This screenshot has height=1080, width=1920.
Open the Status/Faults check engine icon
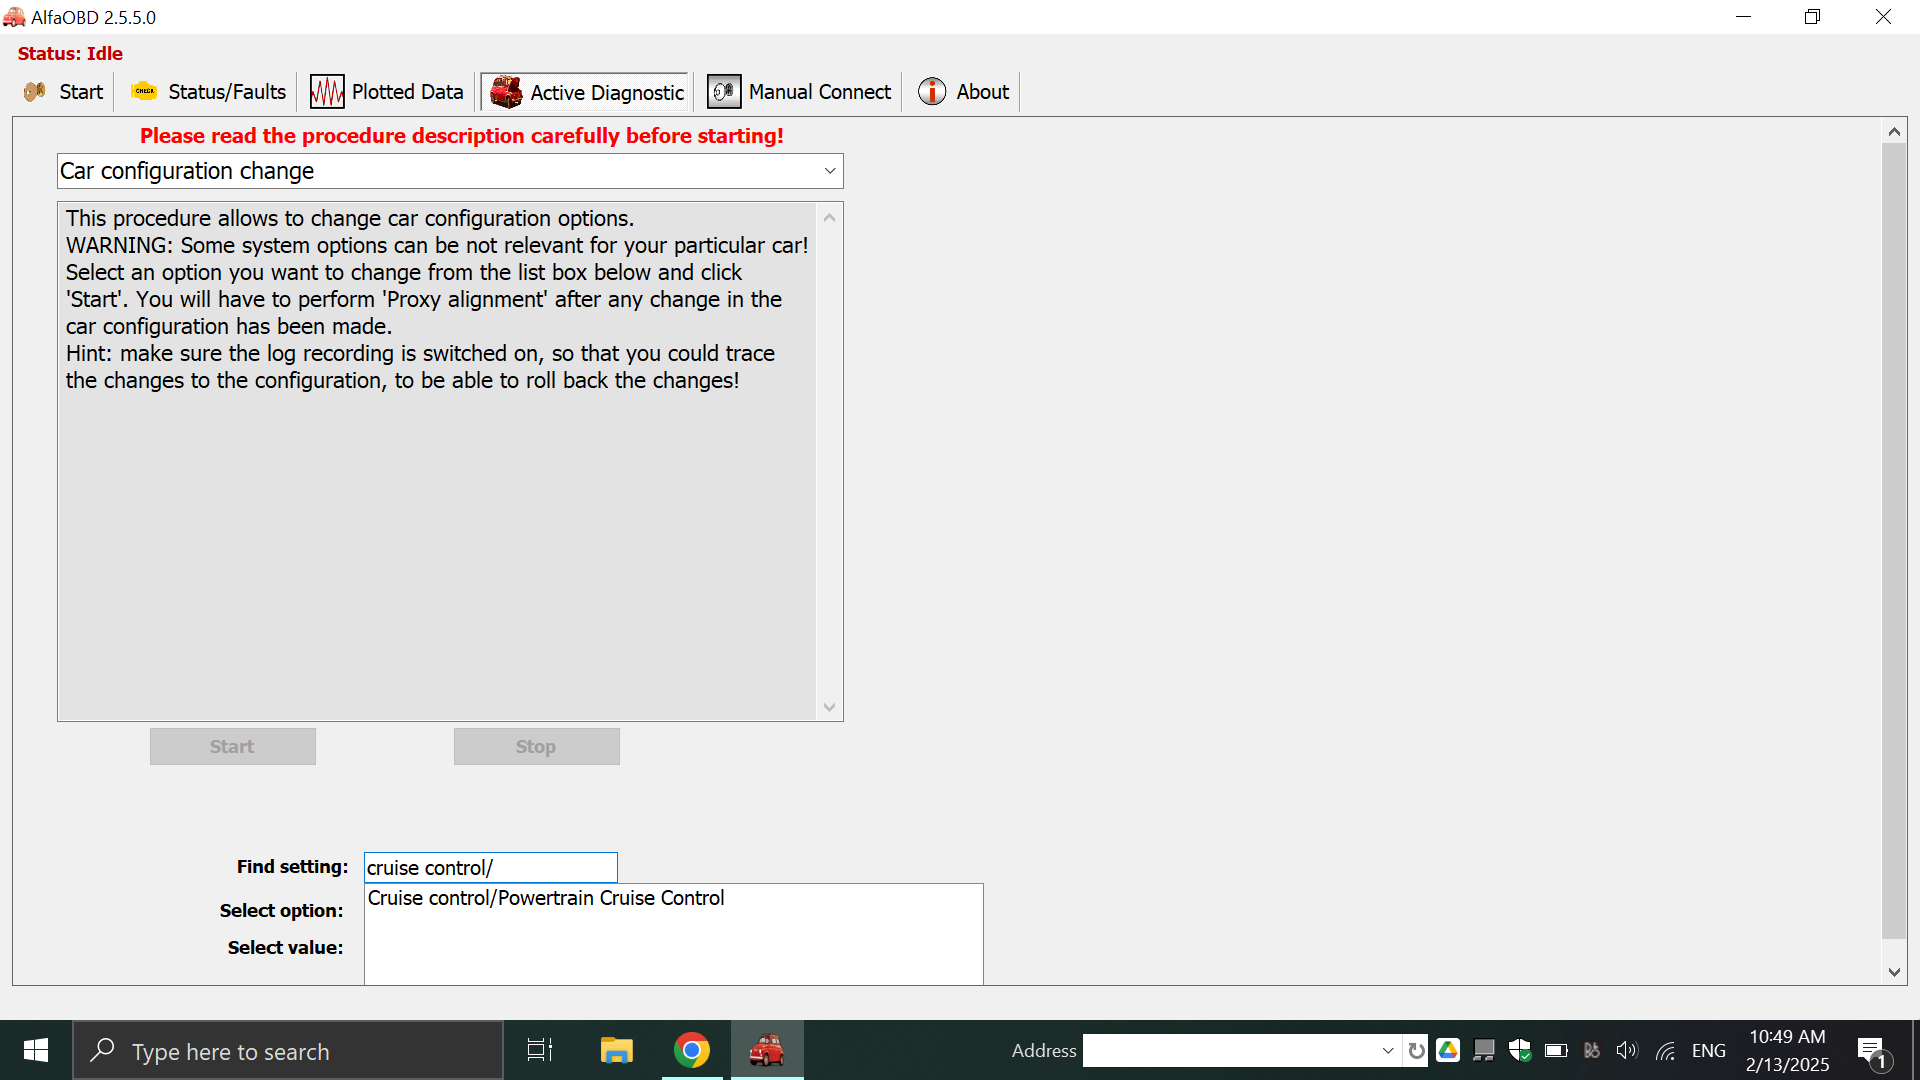(x=145, y=91)
